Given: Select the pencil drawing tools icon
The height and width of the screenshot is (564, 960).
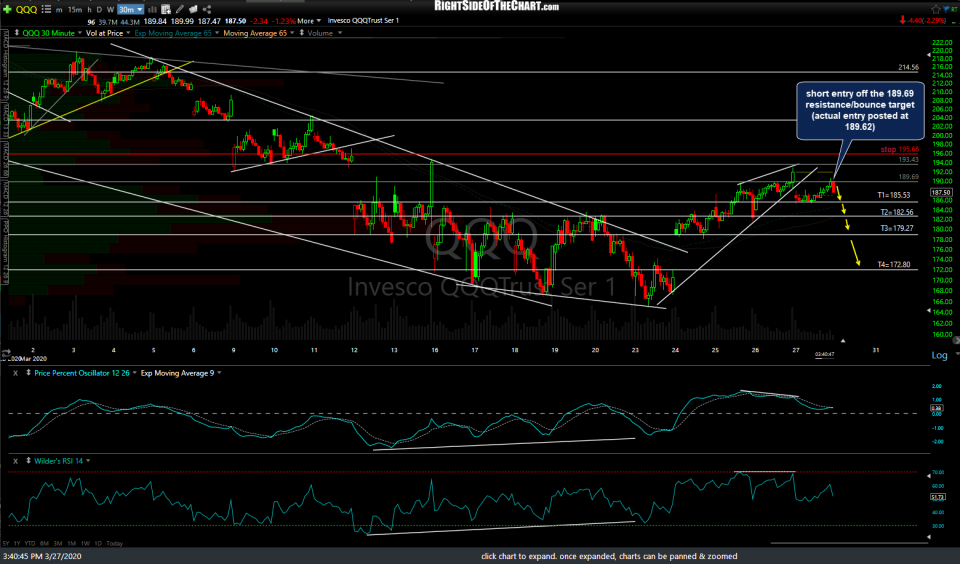Looking at the screenshot, I should click(x=179, y=9).
